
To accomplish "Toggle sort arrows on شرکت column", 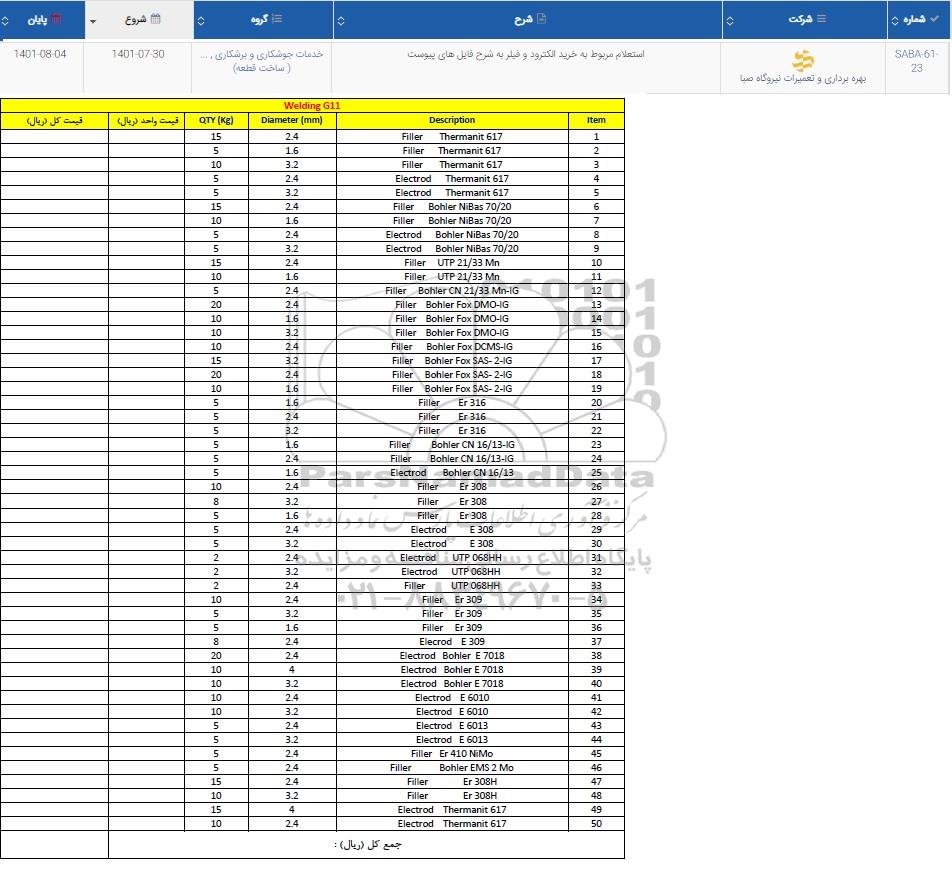I will 730,21.
